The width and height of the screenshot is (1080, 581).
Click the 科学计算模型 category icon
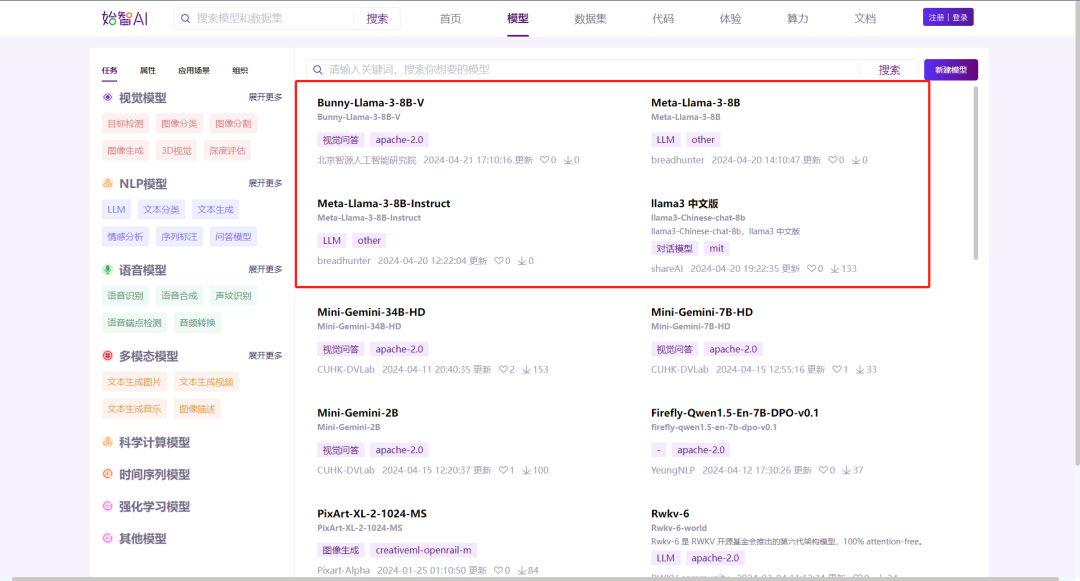click(107, 441)
